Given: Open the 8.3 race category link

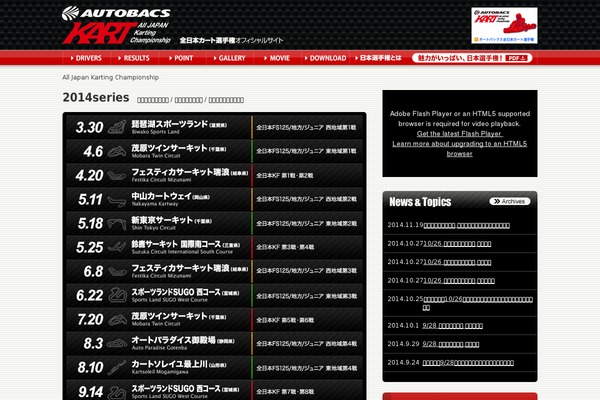Looking at the screenshot, I should coord(307,344).
